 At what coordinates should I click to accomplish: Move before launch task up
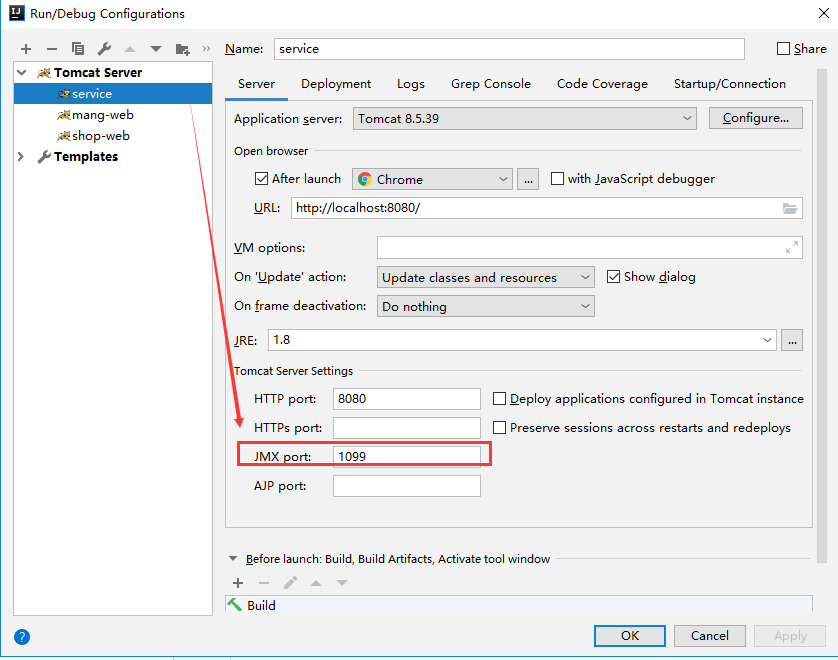tap(316, 583)
